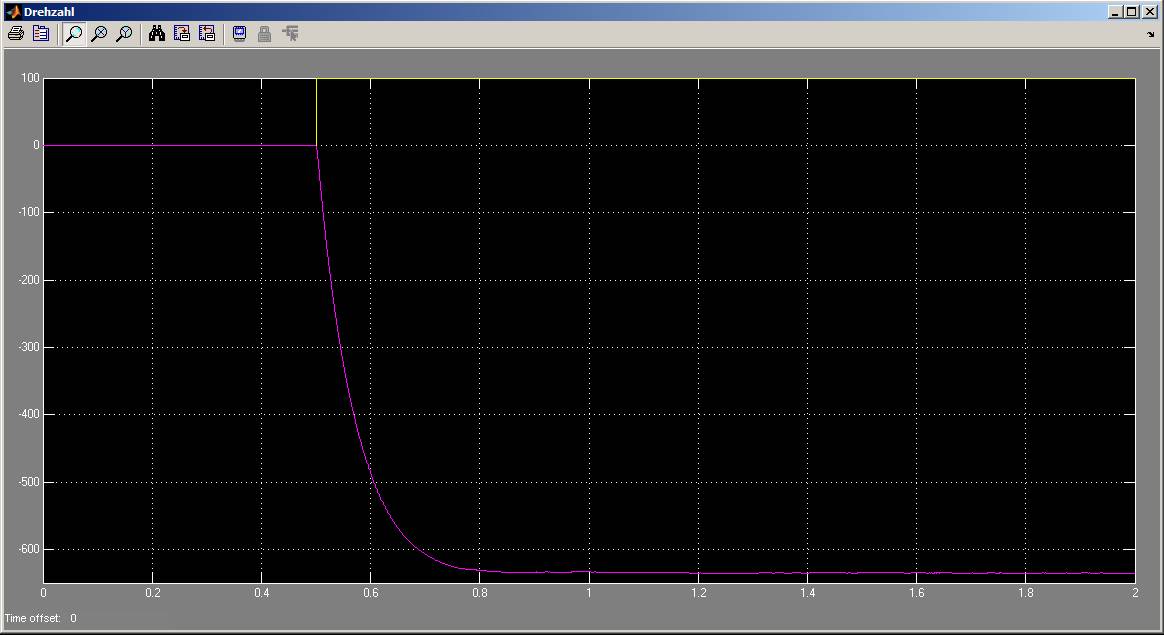
Task: Click the Drehzahl title bar text
Action: [x=46, y=12]
